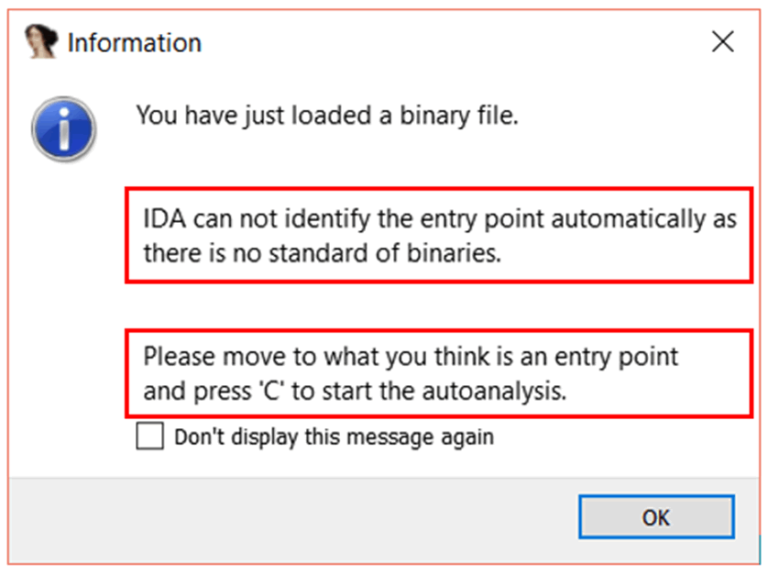Click the empty title bar right of "Information"
This screenshot has width=768, height=575.
click(x=450, y=42)
